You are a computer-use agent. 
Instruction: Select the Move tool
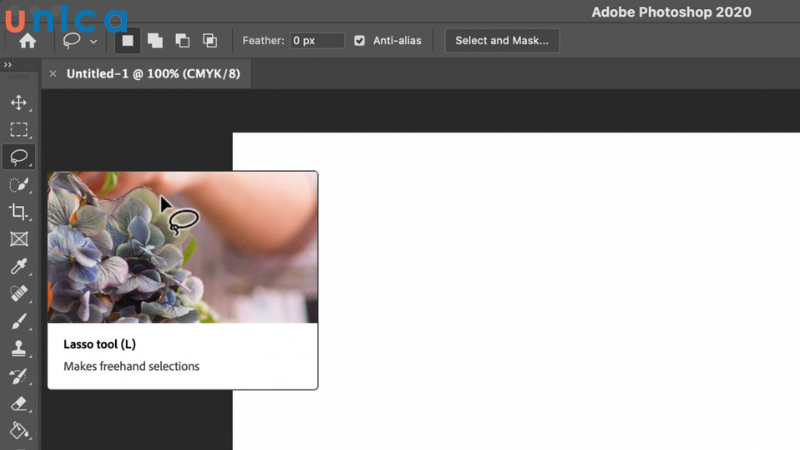pyautogui.click(x=19, y=103)
